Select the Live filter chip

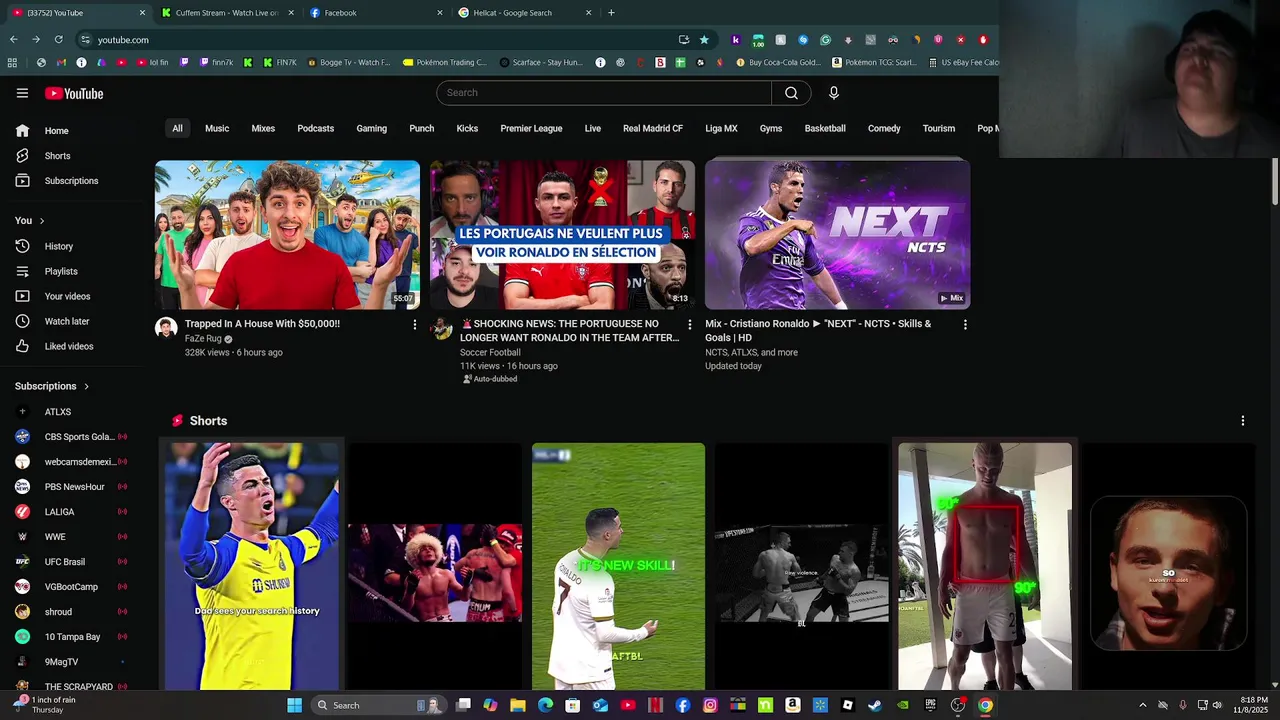coord(593,128)
